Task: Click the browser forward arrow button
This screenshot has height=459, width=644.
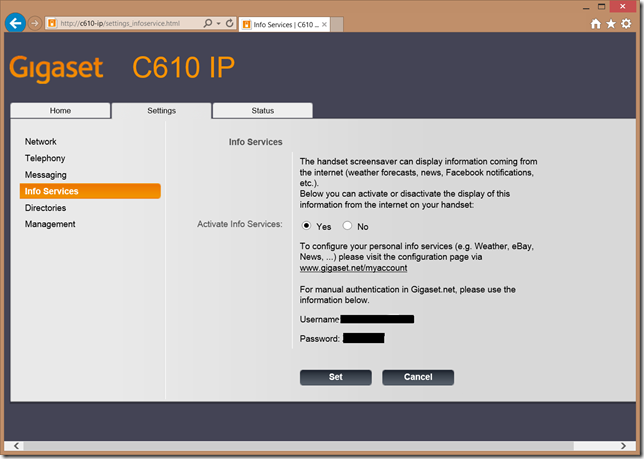Action: click(x=35, y=23)
